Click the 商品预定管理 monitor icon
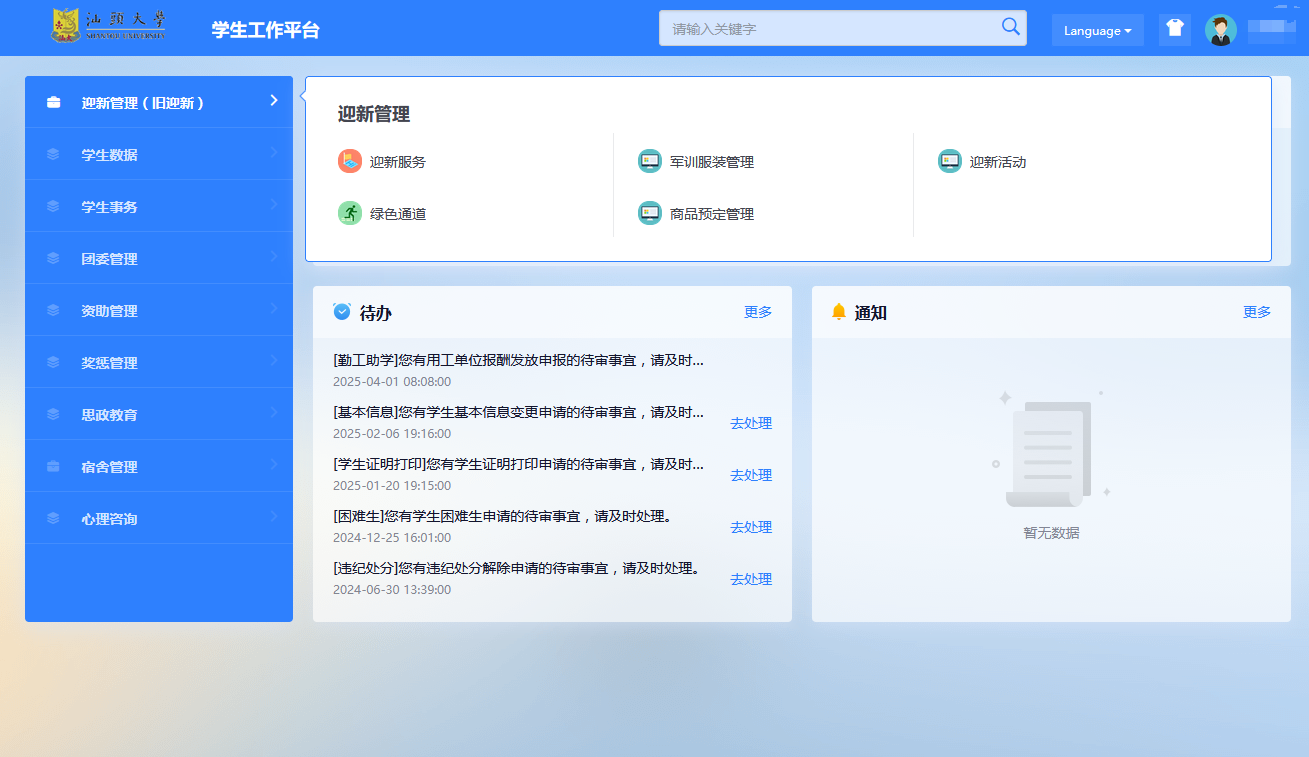The image size is (1309, 757). pos(650,213)
